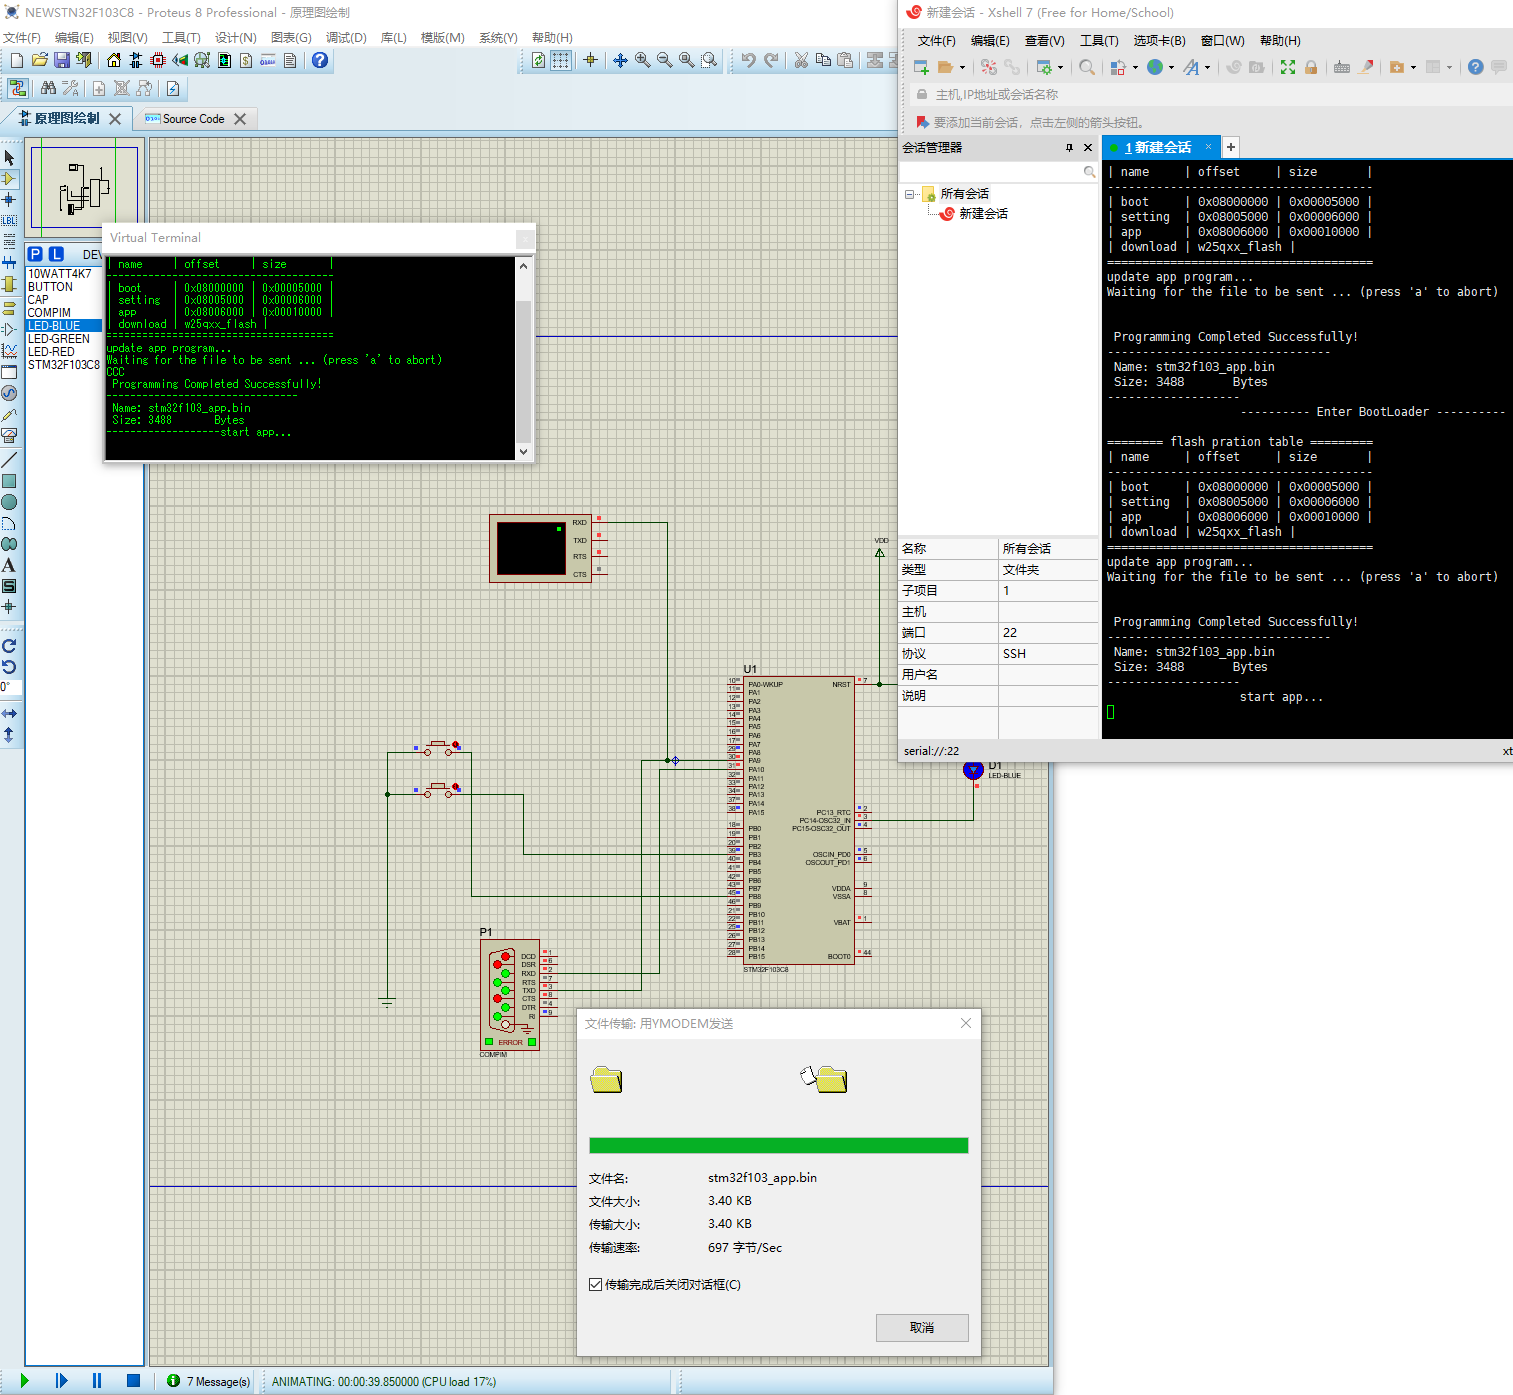Stop the Proteus simulation
The height and width of the screenshot is (1395, 1513).
(x=133, y=1381)
